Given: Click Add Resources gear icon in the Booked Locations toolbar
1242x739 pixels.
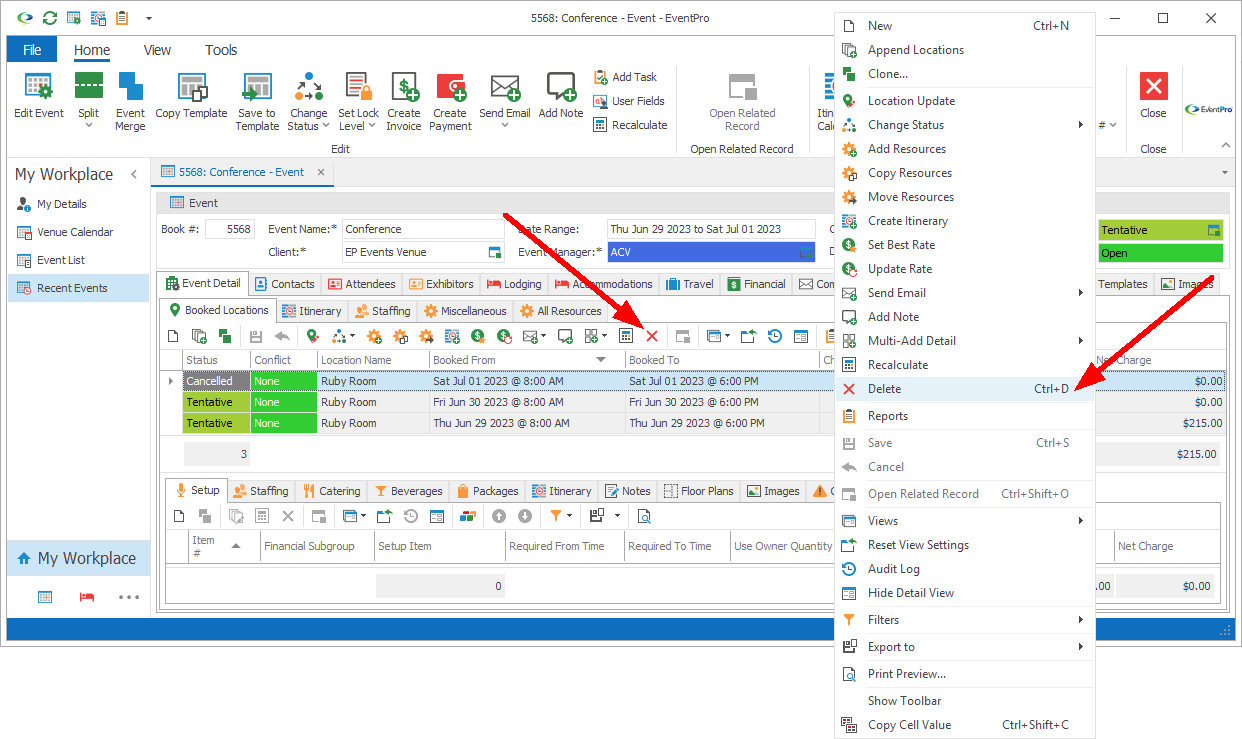Looking at the screenshot, I should point(375,336).
